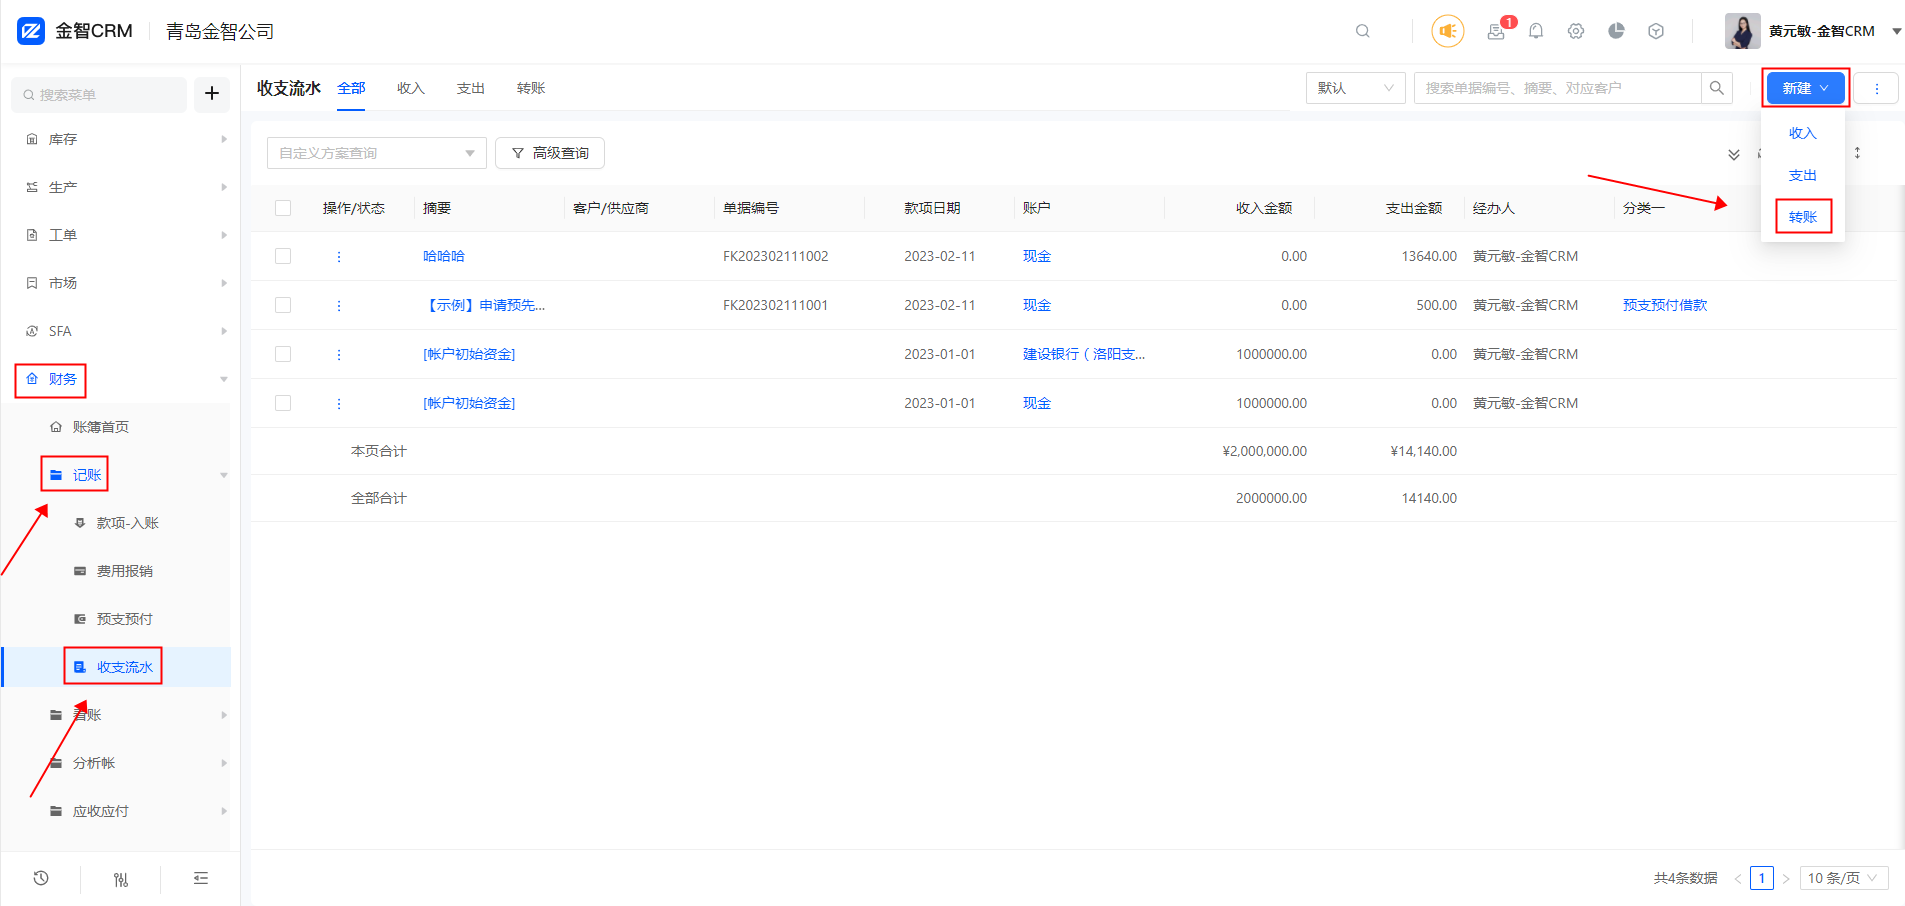This screenshot has height=906, width=1905.
Task: Open the contacts icon with red badge
Action: [x=1496, y=31]
